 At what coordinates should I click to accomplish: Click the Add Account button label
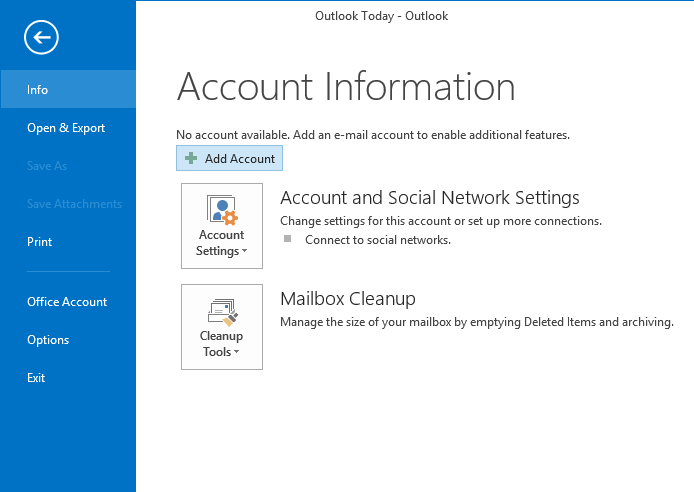(x=239, y=158)
